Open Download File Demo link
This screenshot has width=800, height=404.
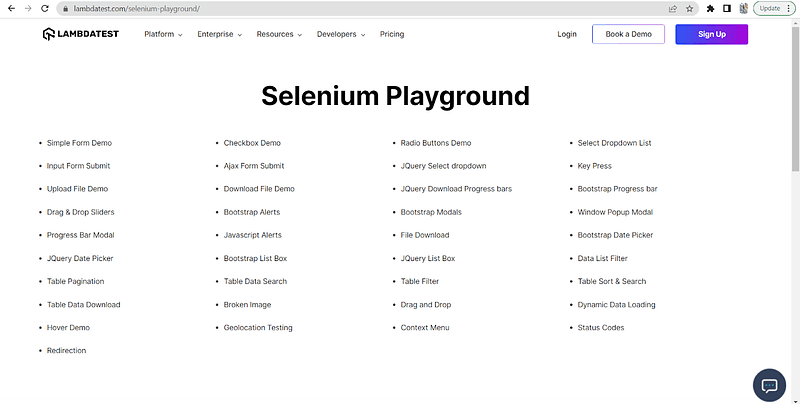coord(259,189)
